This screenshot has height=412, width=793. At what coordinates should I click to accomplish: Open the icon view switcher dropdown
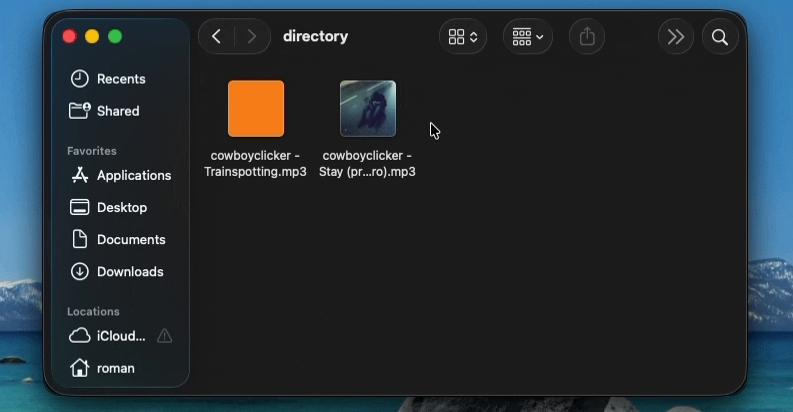pos(463,36)
